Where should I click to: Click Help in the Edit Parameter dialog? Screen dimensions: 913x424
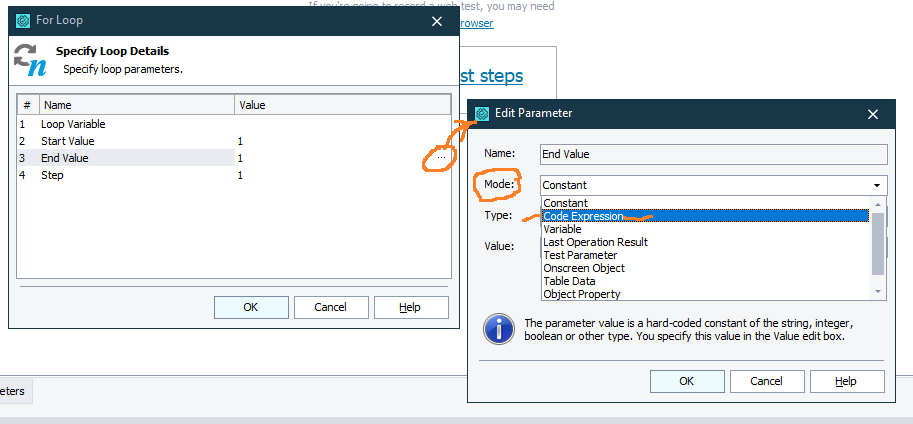(847, 381)
